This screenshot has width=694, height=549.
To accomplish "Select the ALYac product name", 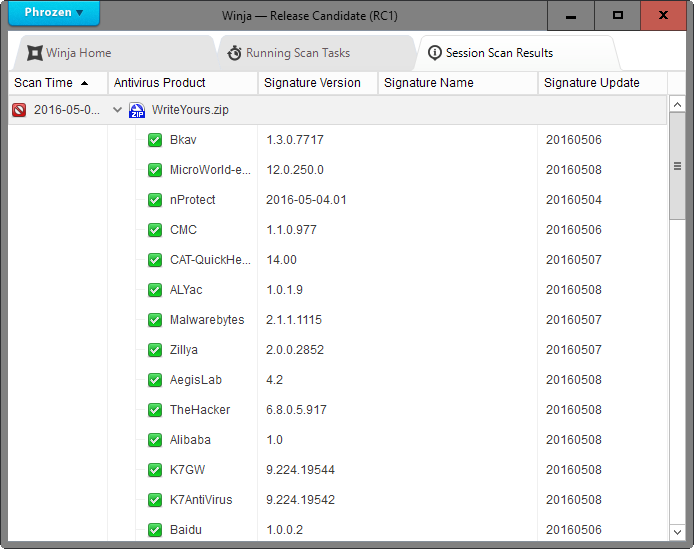I will (186, 290).
